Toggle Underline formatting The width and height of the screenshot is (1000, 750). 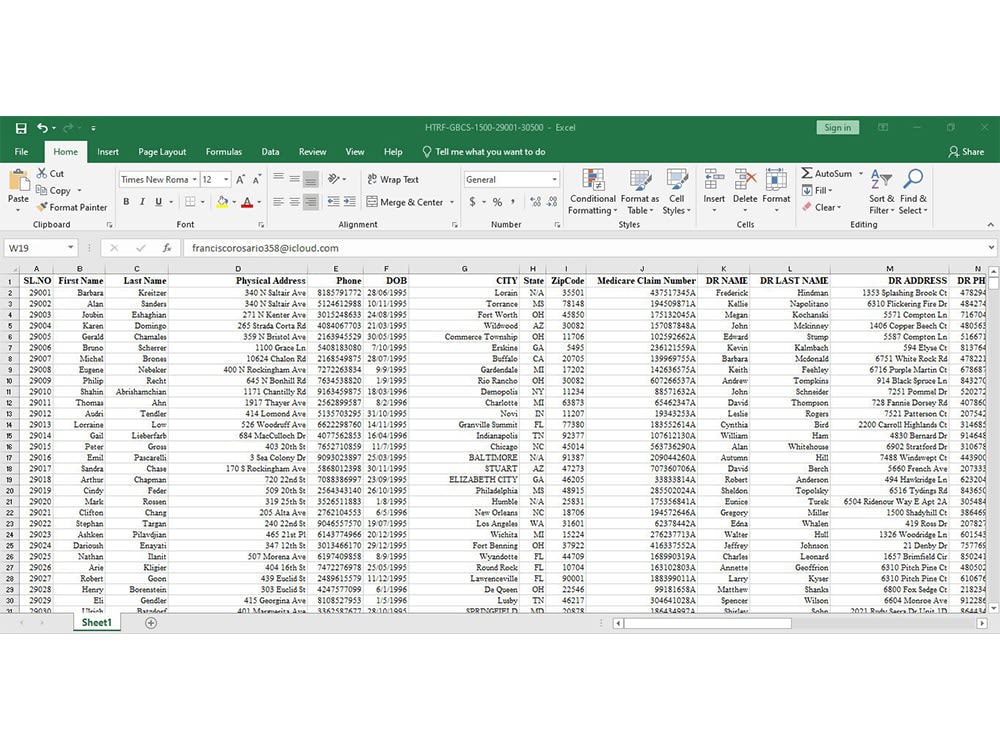(x=158, y=202)
